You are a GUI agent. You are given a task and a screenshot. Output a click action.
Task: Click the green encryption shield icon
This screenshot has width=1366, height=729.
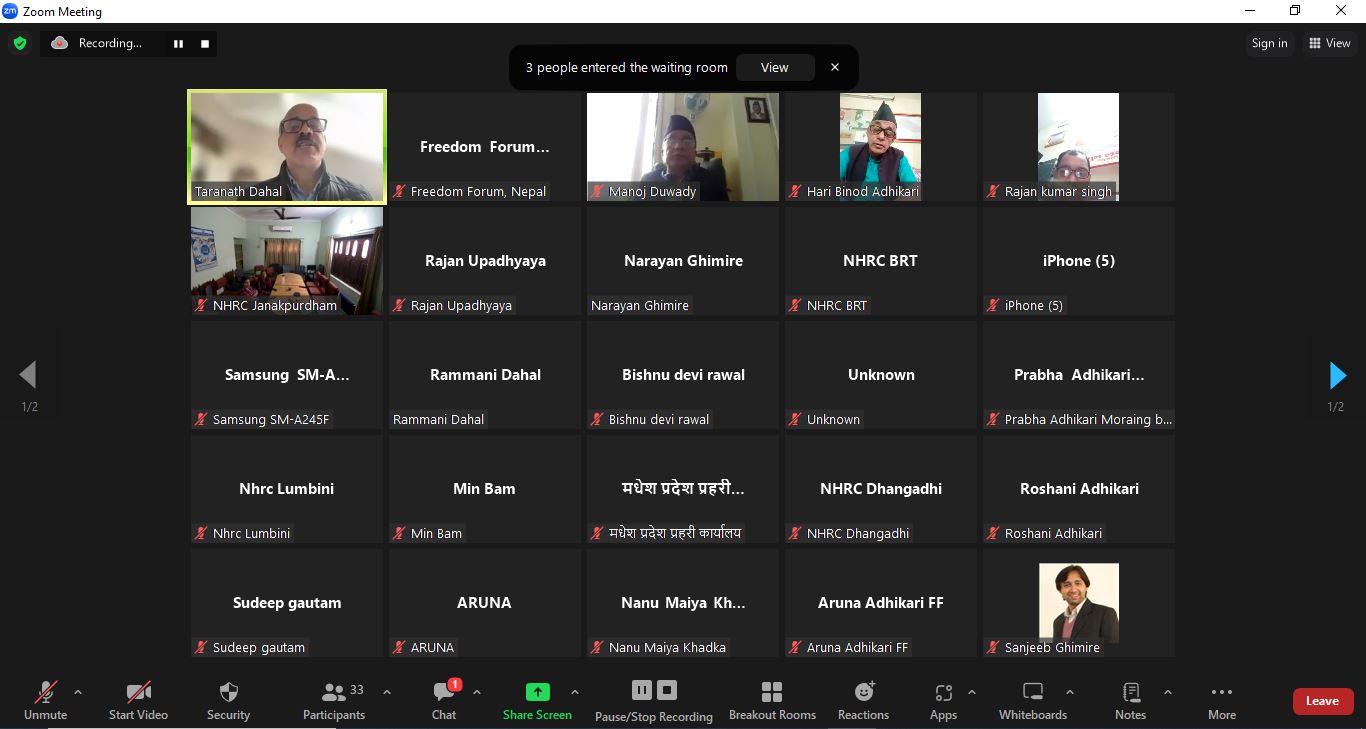pyautogui.click(x=19, y=43)
